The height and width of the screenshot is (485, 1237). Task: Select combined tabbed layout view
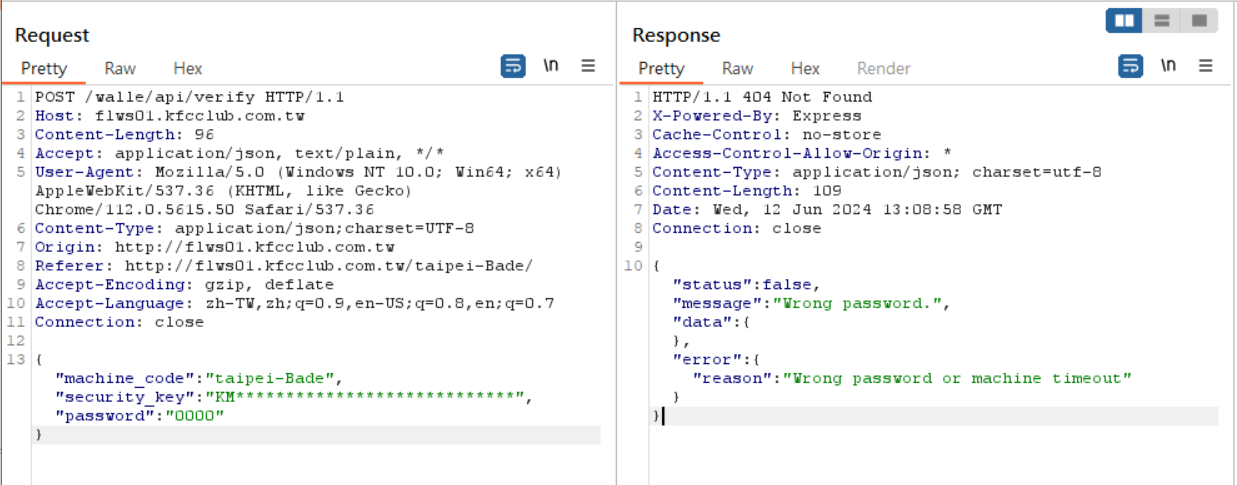1198,20
